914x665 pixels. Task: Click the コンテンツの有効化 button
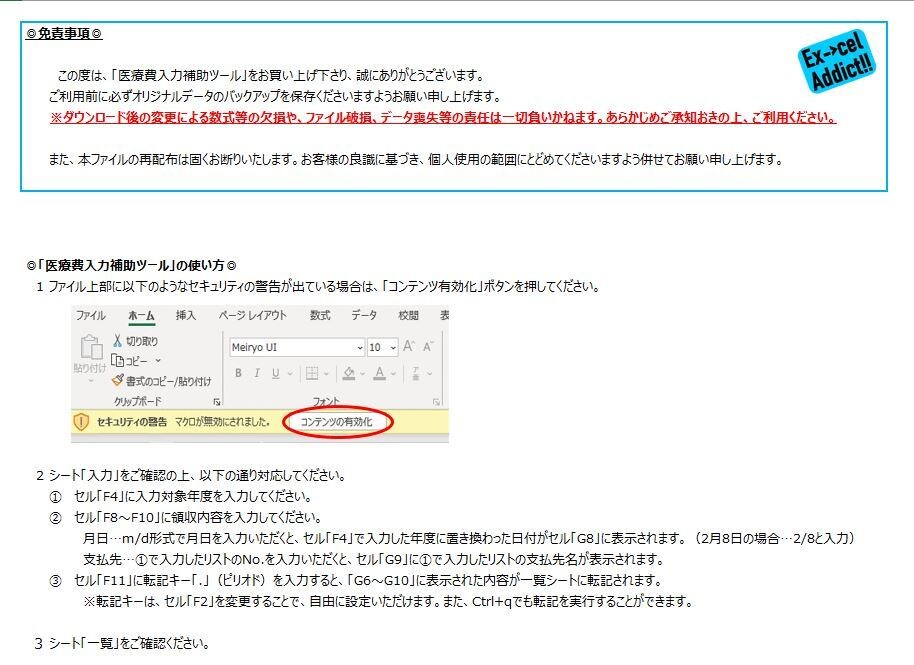(x=336, y=421)
